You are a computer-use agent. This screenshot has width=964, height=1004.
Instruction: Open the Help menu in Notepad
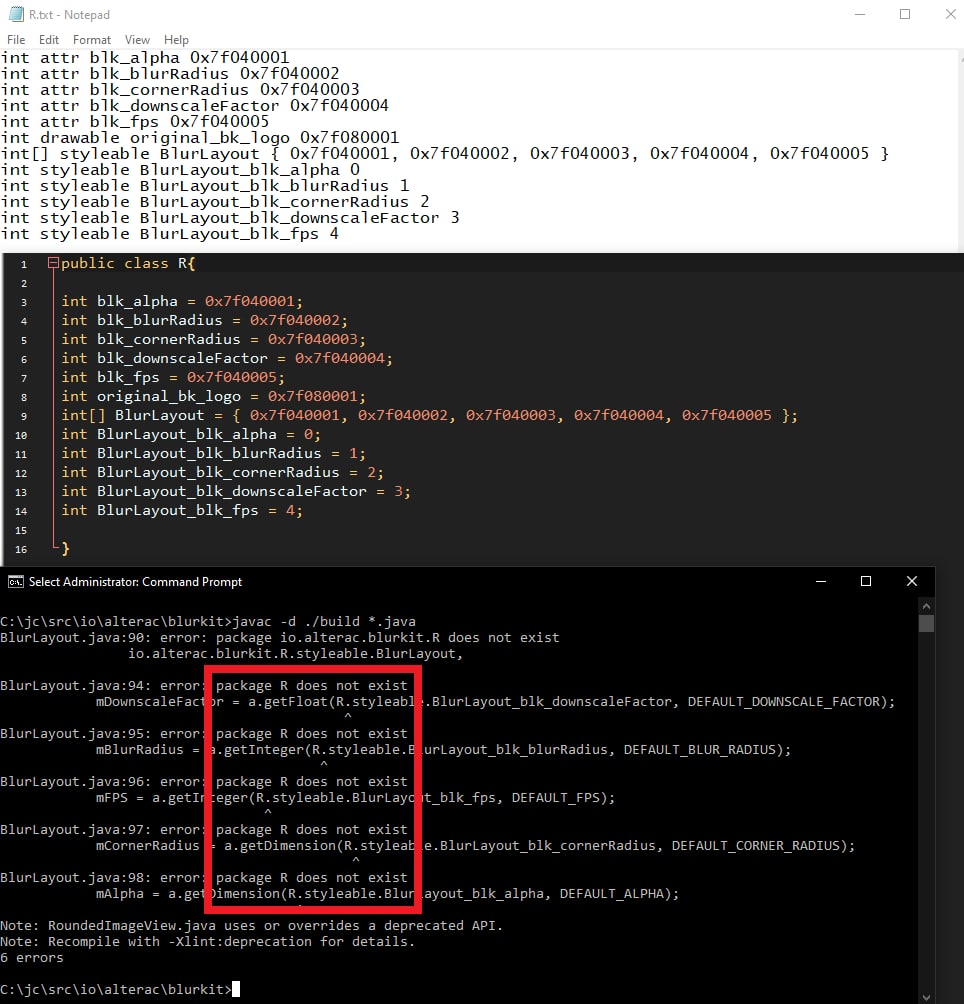click(x=176, y=40)
